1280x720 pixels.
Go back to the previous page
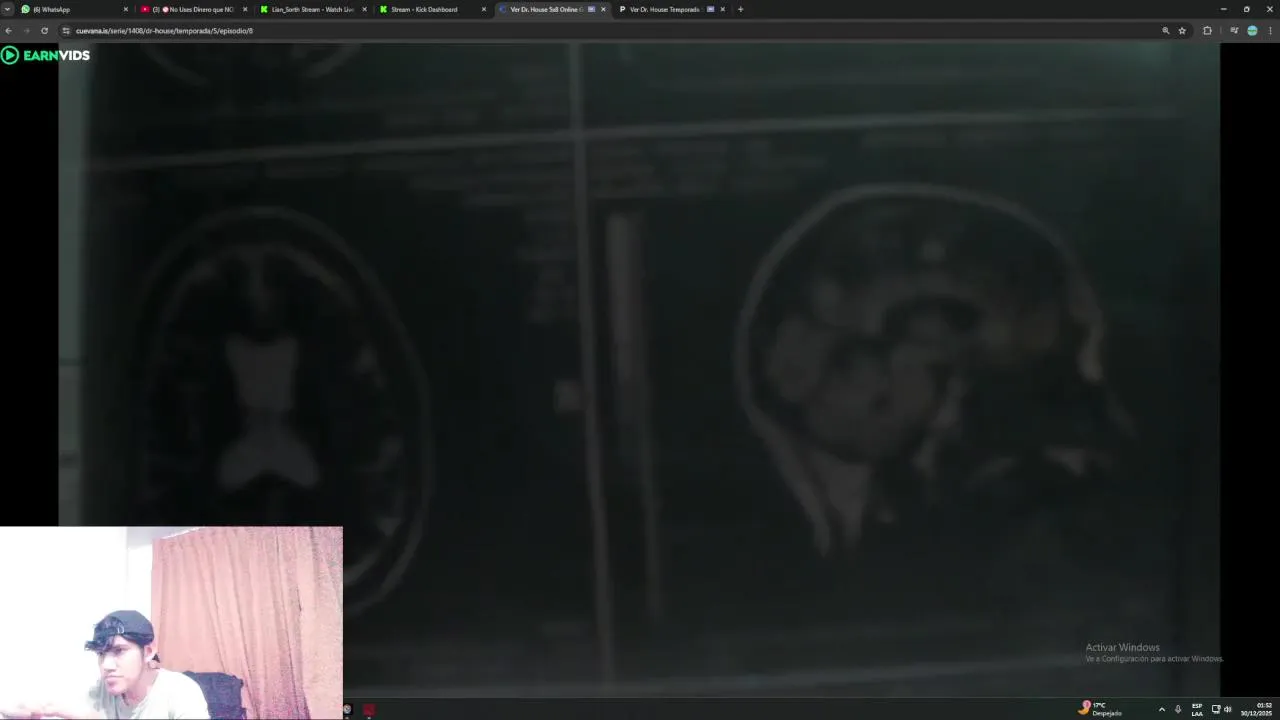[x=9, y=31]
